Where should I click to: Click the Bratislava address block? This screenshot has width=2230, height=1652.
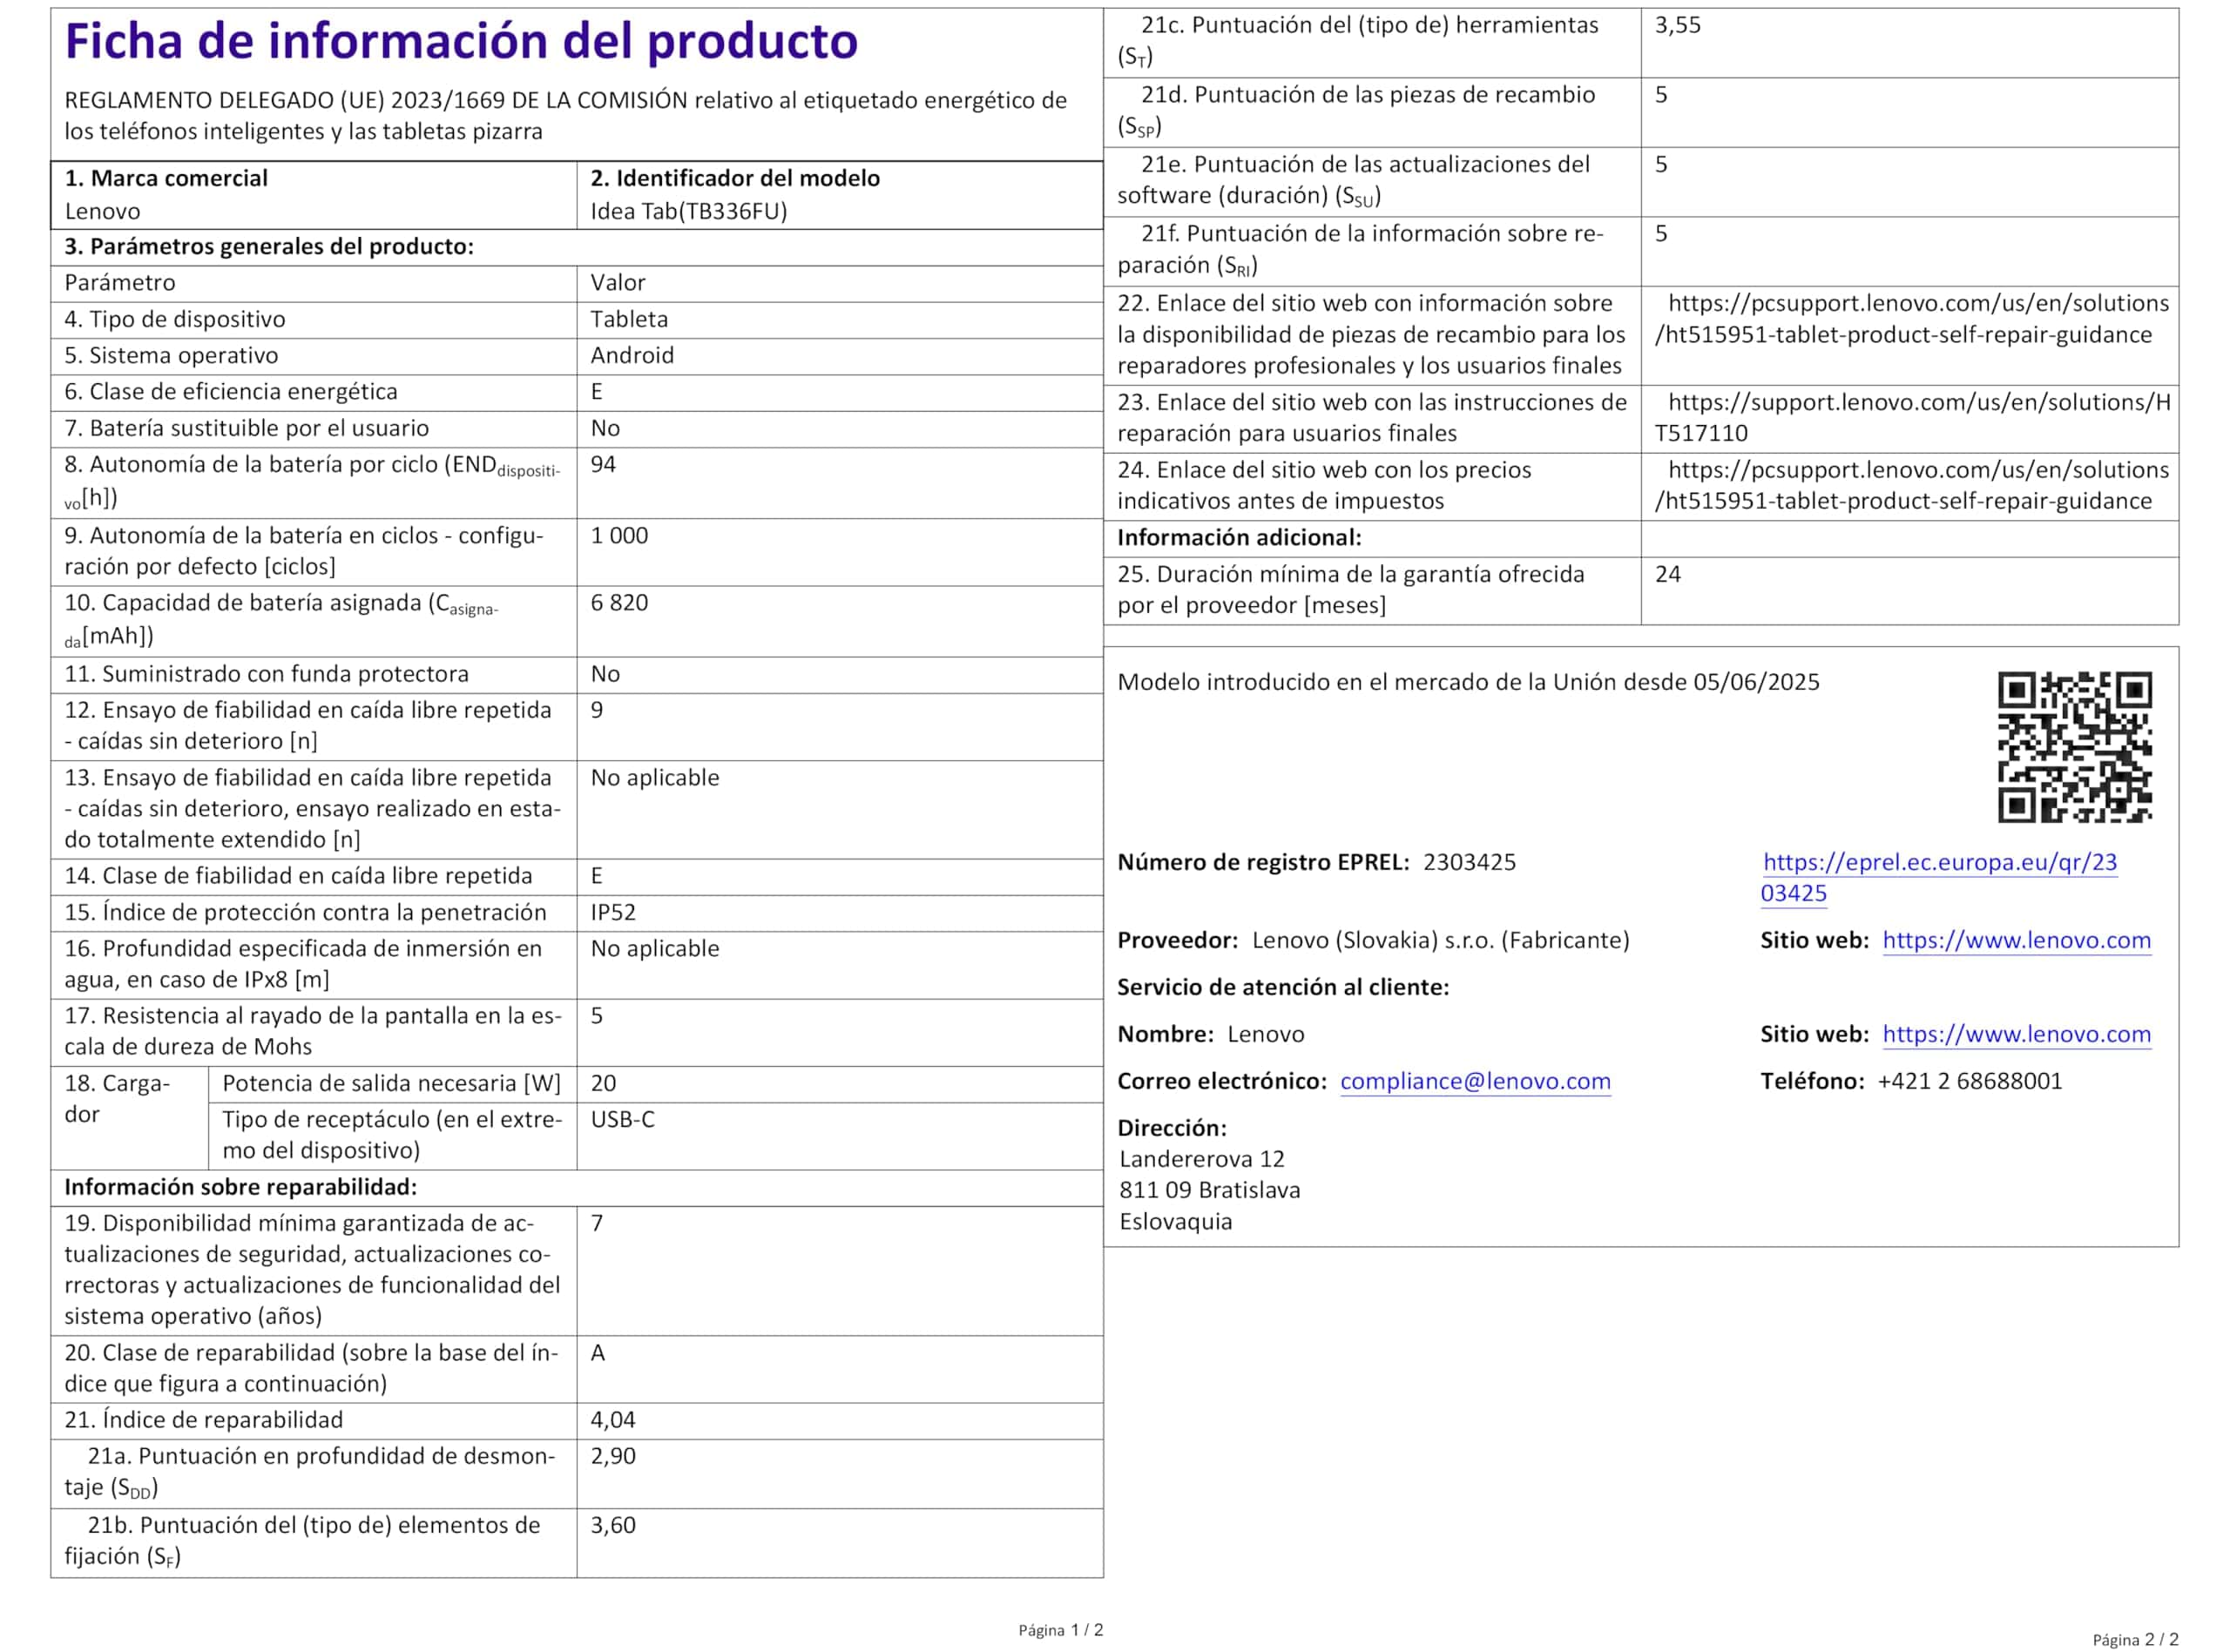coord(1210,1190)
